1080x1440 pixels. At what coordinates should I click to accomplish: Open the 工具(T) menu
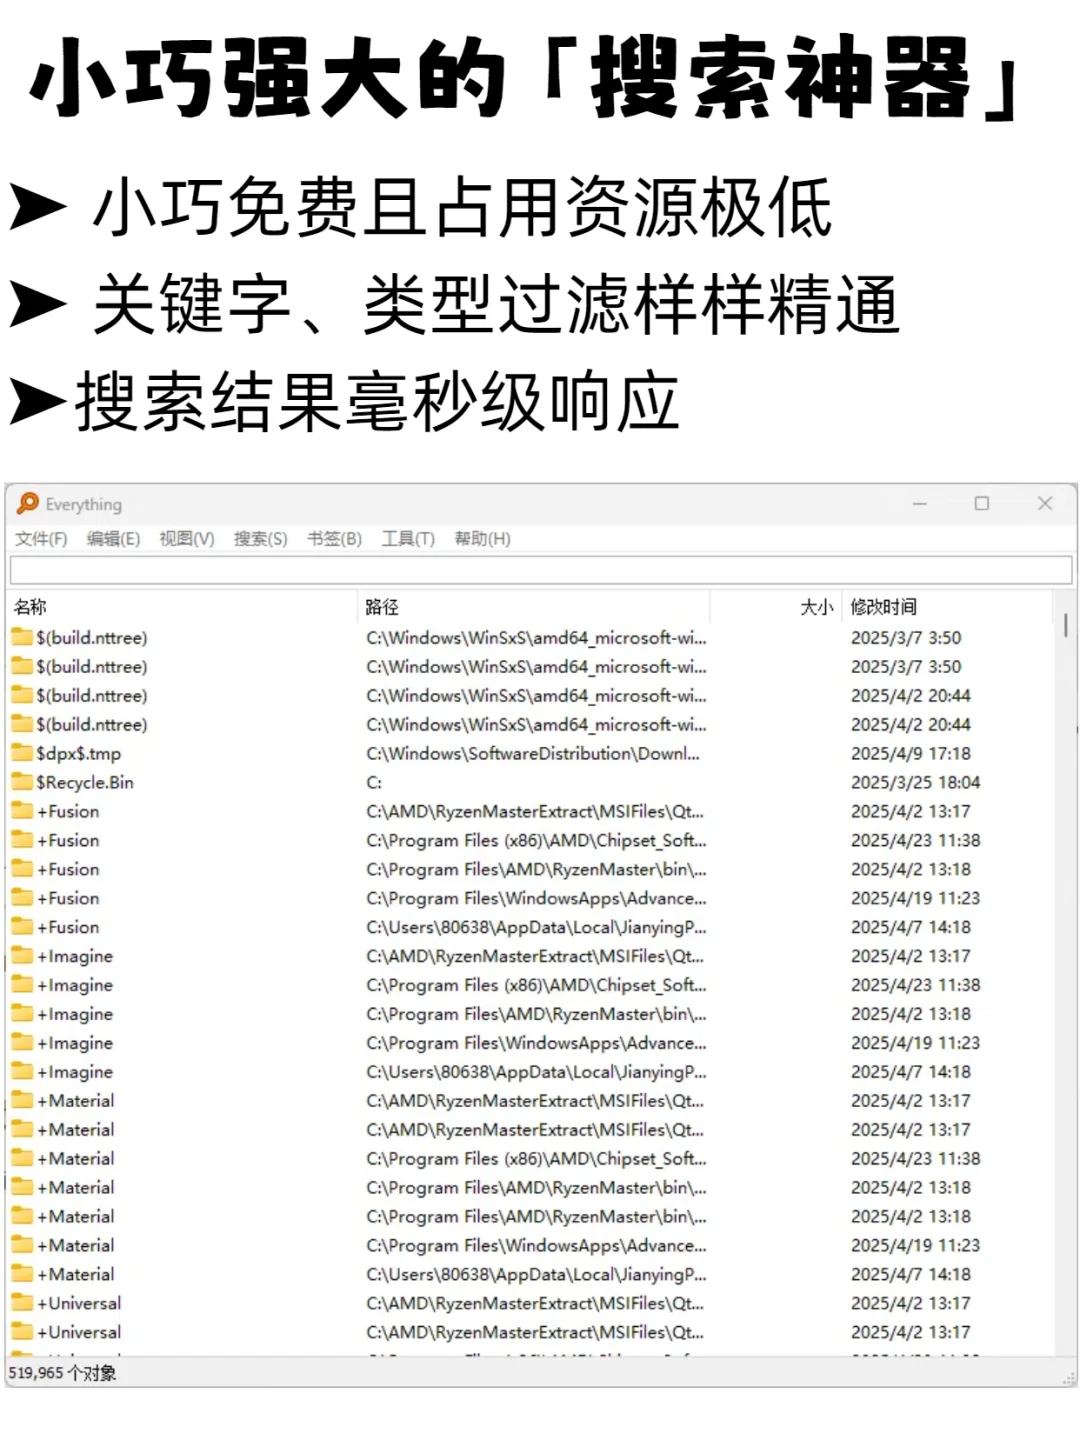[408, 538]
